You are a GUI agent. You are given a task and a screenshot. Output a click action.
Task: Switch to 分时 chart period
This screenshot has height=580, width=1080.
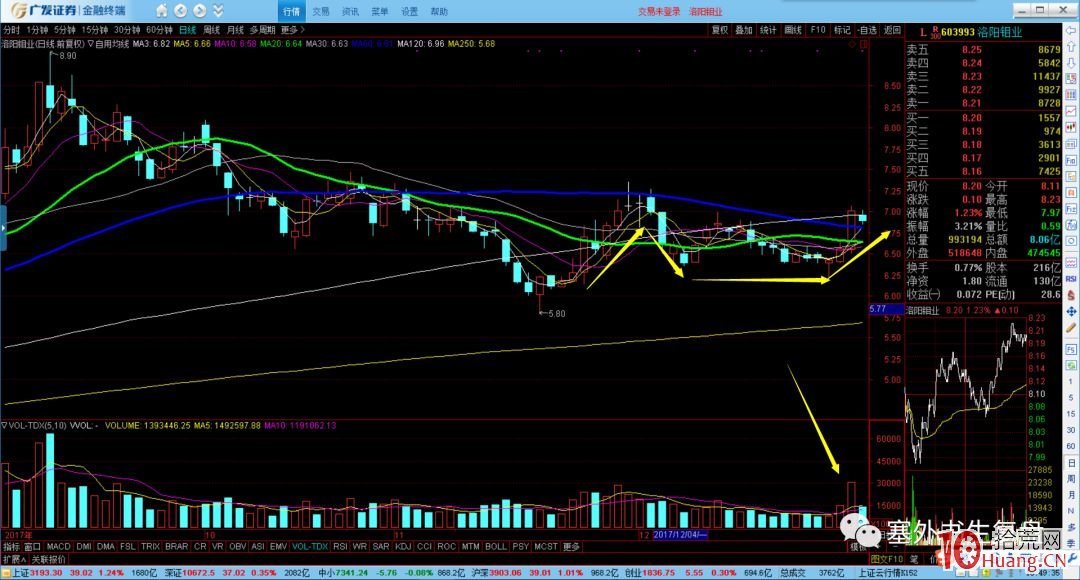coord(12,30)
